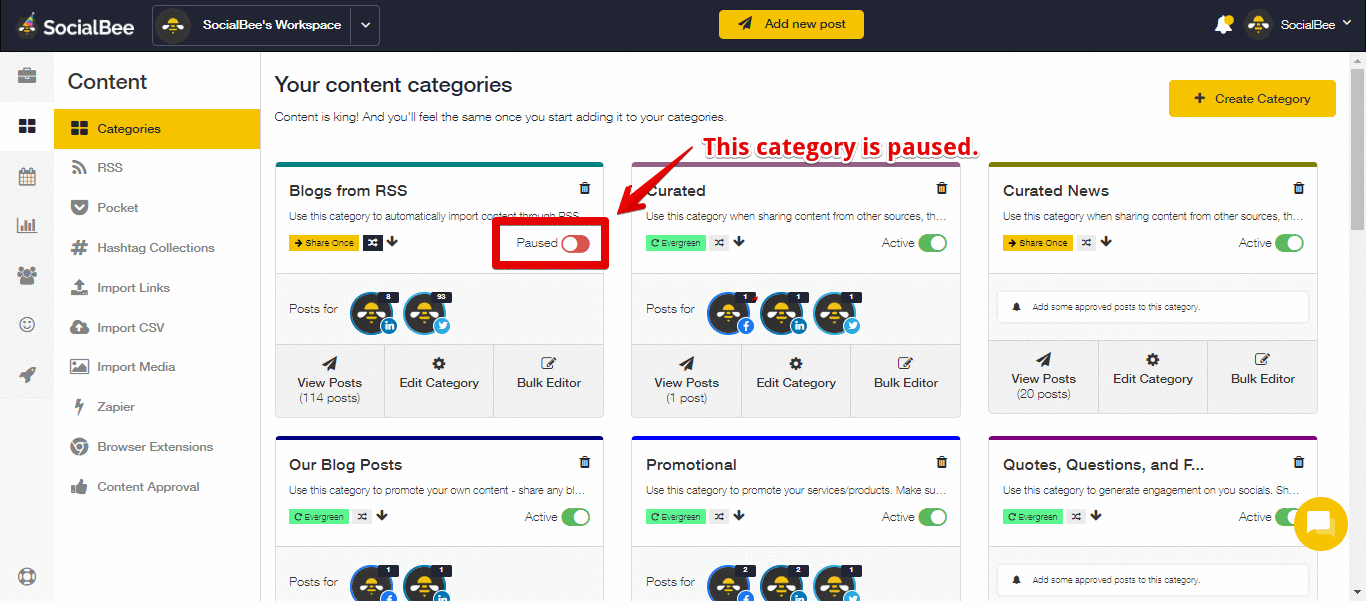The image size is (1366, 605).
Task: Disable the Active switch on Our Blog Posts
Action: [x=576, y=517]
